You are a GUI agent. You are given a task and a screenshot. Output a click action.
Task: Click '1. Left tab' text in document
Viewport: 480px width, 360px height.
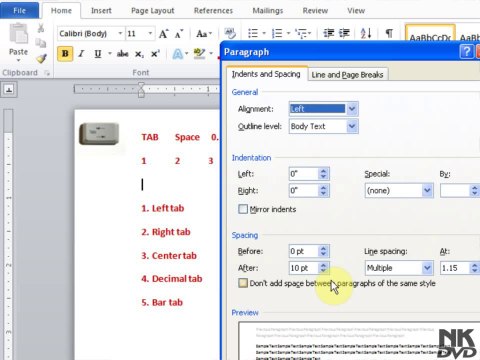163,208
